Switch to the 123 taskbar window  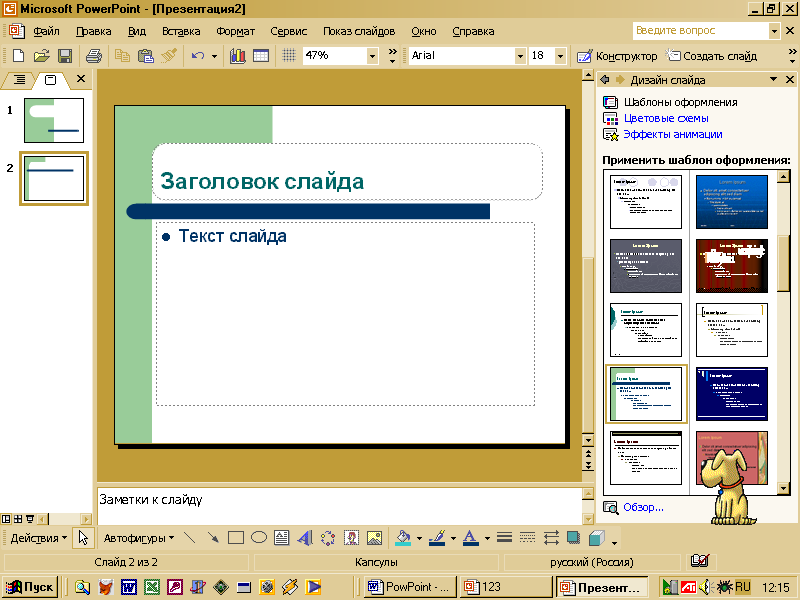point(505,587)
